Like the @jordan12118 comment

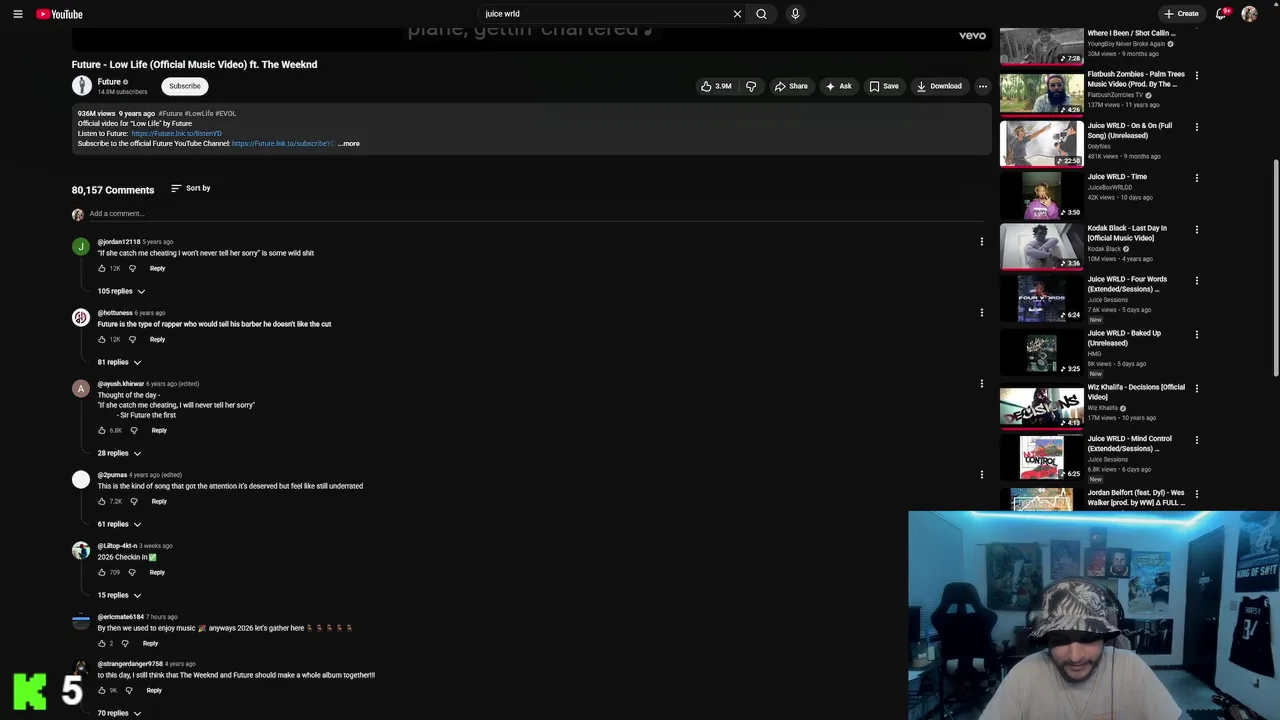[x=102, y=269]
